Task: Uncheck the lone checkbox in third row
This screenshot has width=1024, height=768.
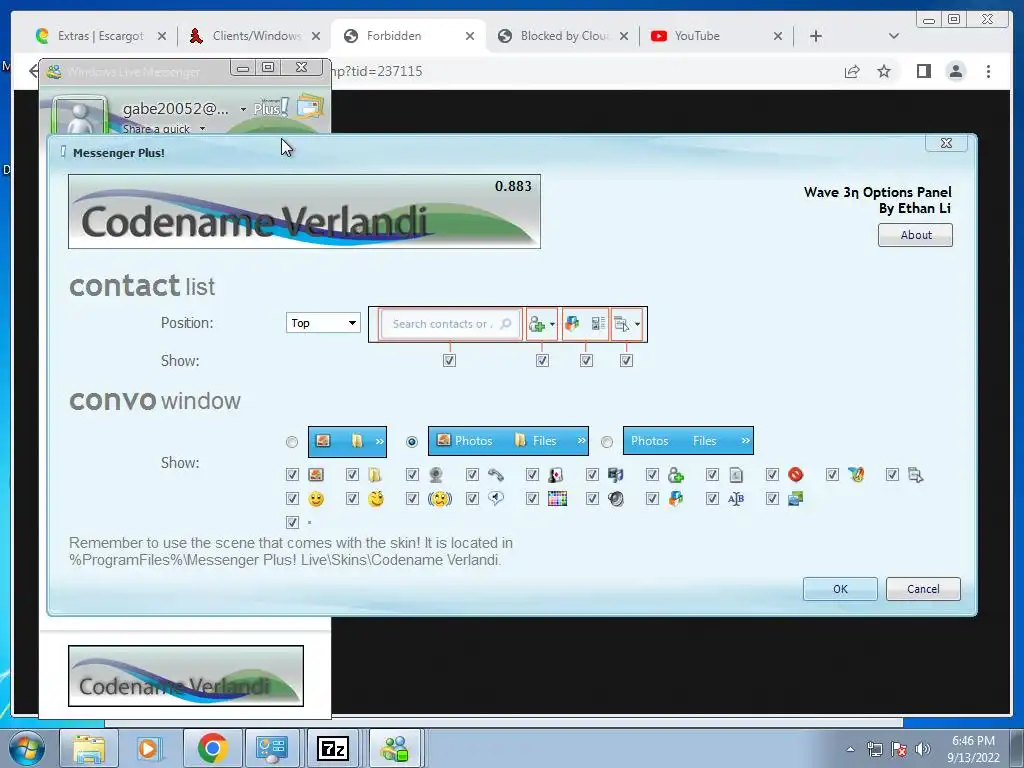Action: pyautogui.click(x=292, y=522)
